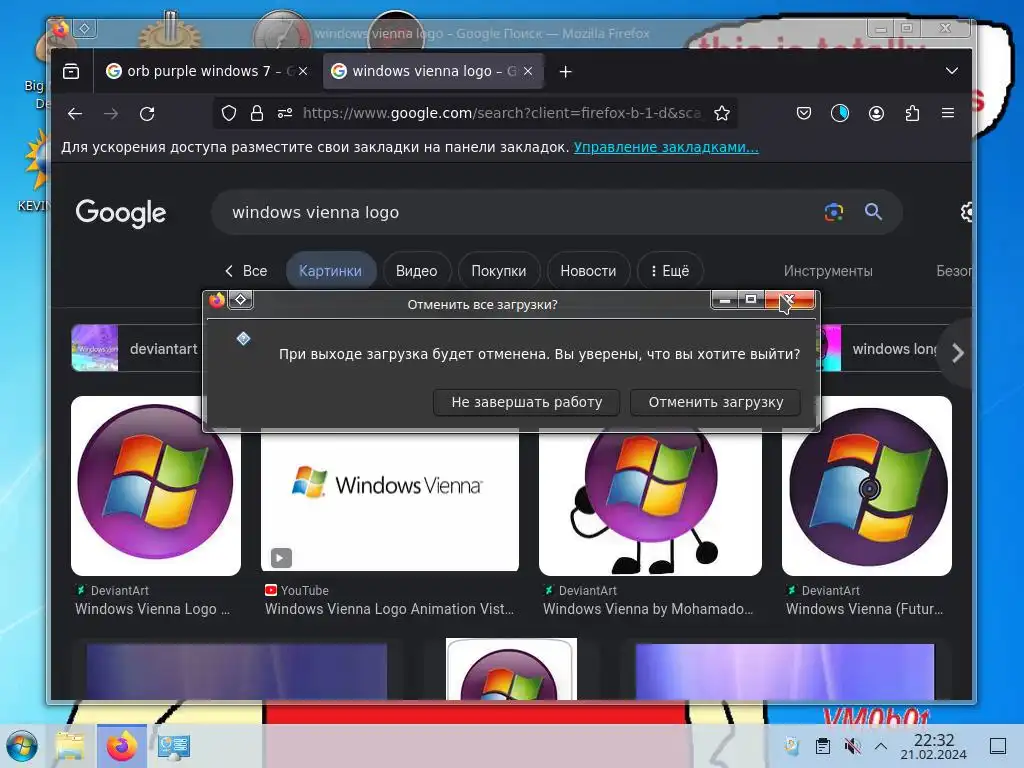Open file explorer from taskbar
1024x768 pixels.
pyautogui.click(x=70, y=746)
